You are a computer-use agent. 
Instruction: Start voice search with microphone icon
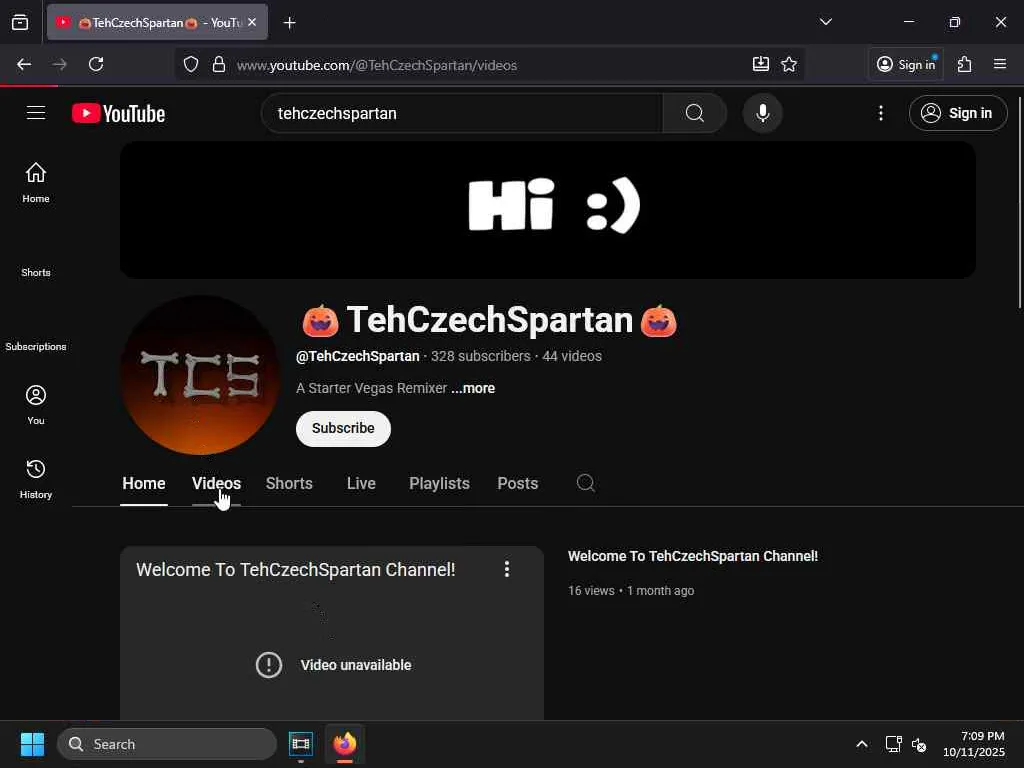pyautogui.click(x=762, y=113)
